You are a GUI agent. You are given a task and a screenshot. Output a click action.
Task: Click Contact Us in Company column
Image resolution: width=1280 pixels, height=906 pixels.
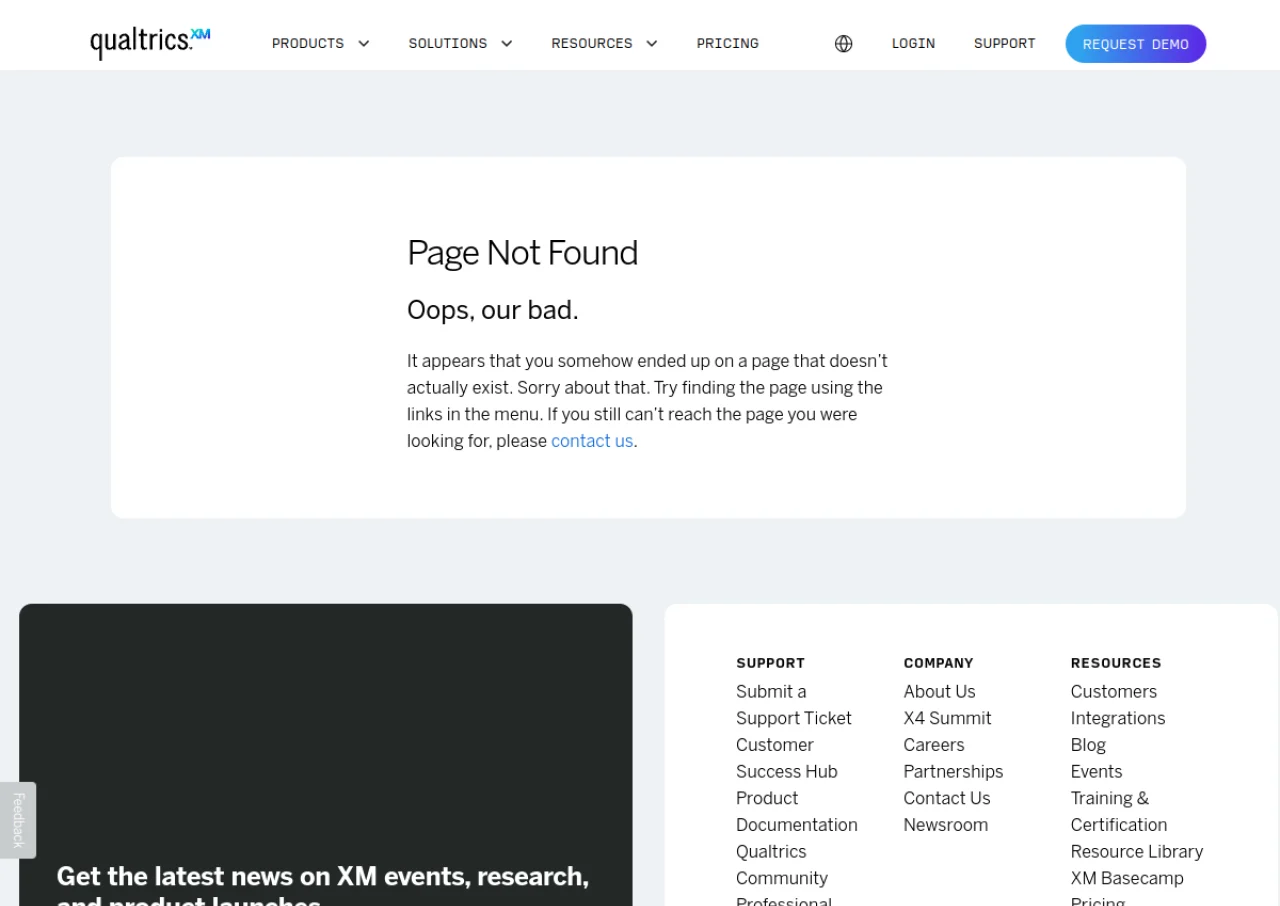point(947,798)
